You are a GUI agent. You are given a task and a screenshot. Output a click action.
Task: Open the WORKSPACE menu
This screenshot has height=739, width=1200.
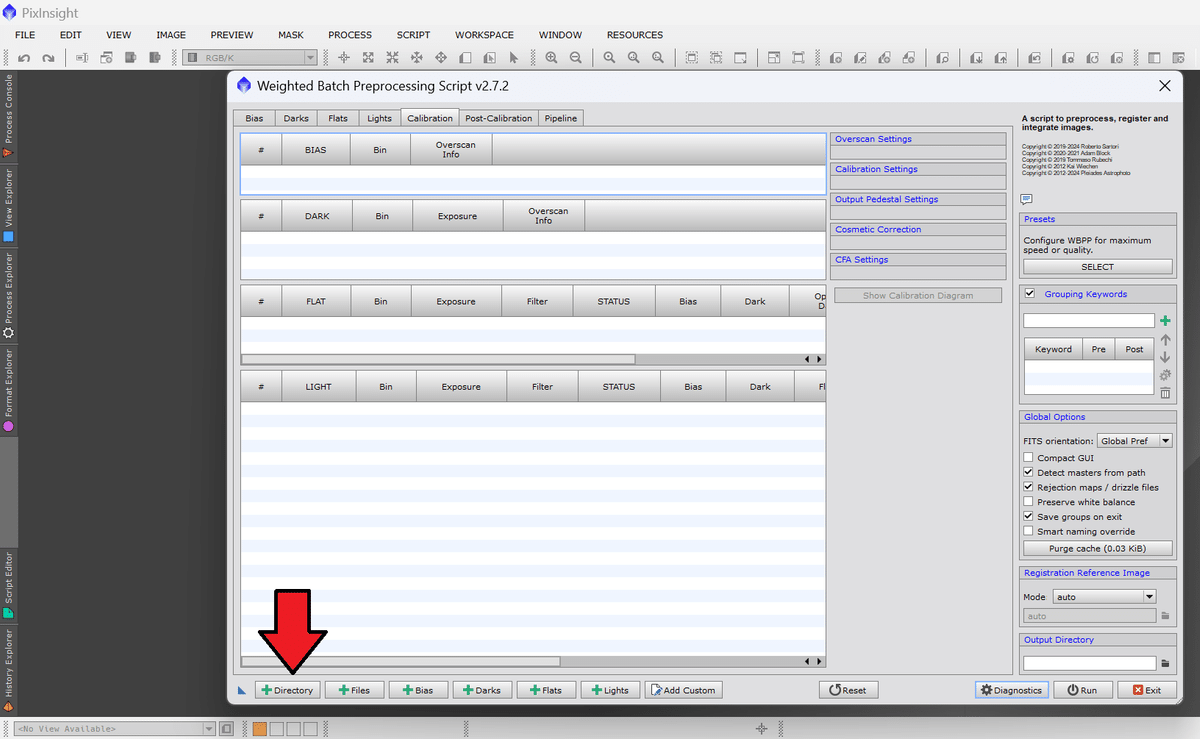point(484,35)
